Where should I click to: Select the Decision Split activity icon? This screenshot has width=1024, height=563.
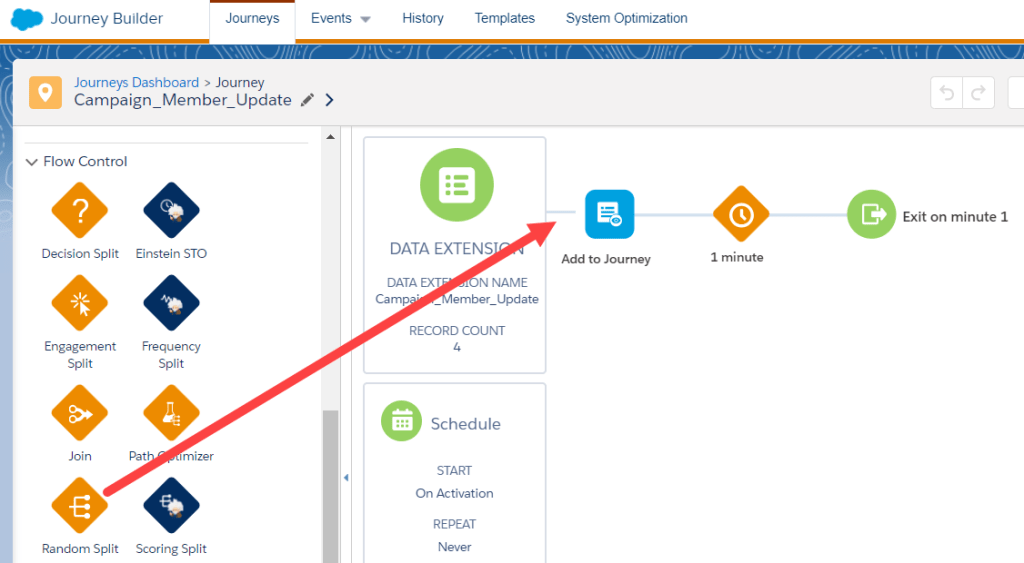(x=80, y=211)
